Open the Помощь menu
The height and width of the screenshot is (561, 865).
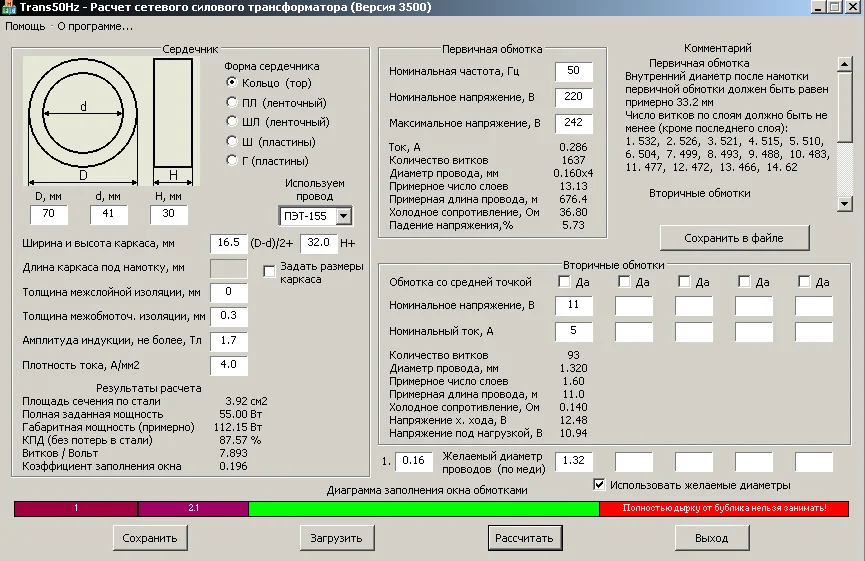point(25,26)
